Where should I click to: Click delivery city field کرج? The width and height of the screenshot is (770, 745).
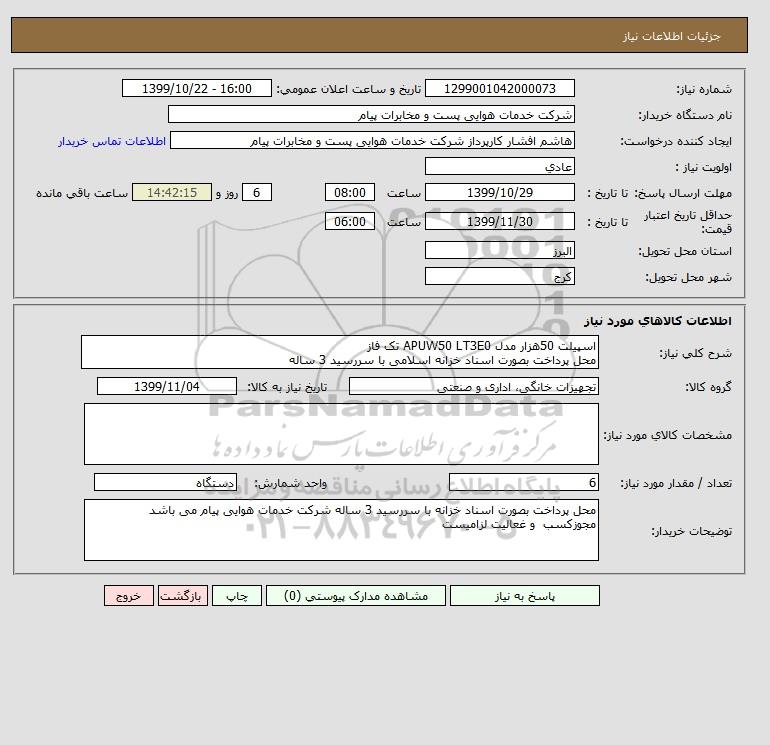coord(499,276)
